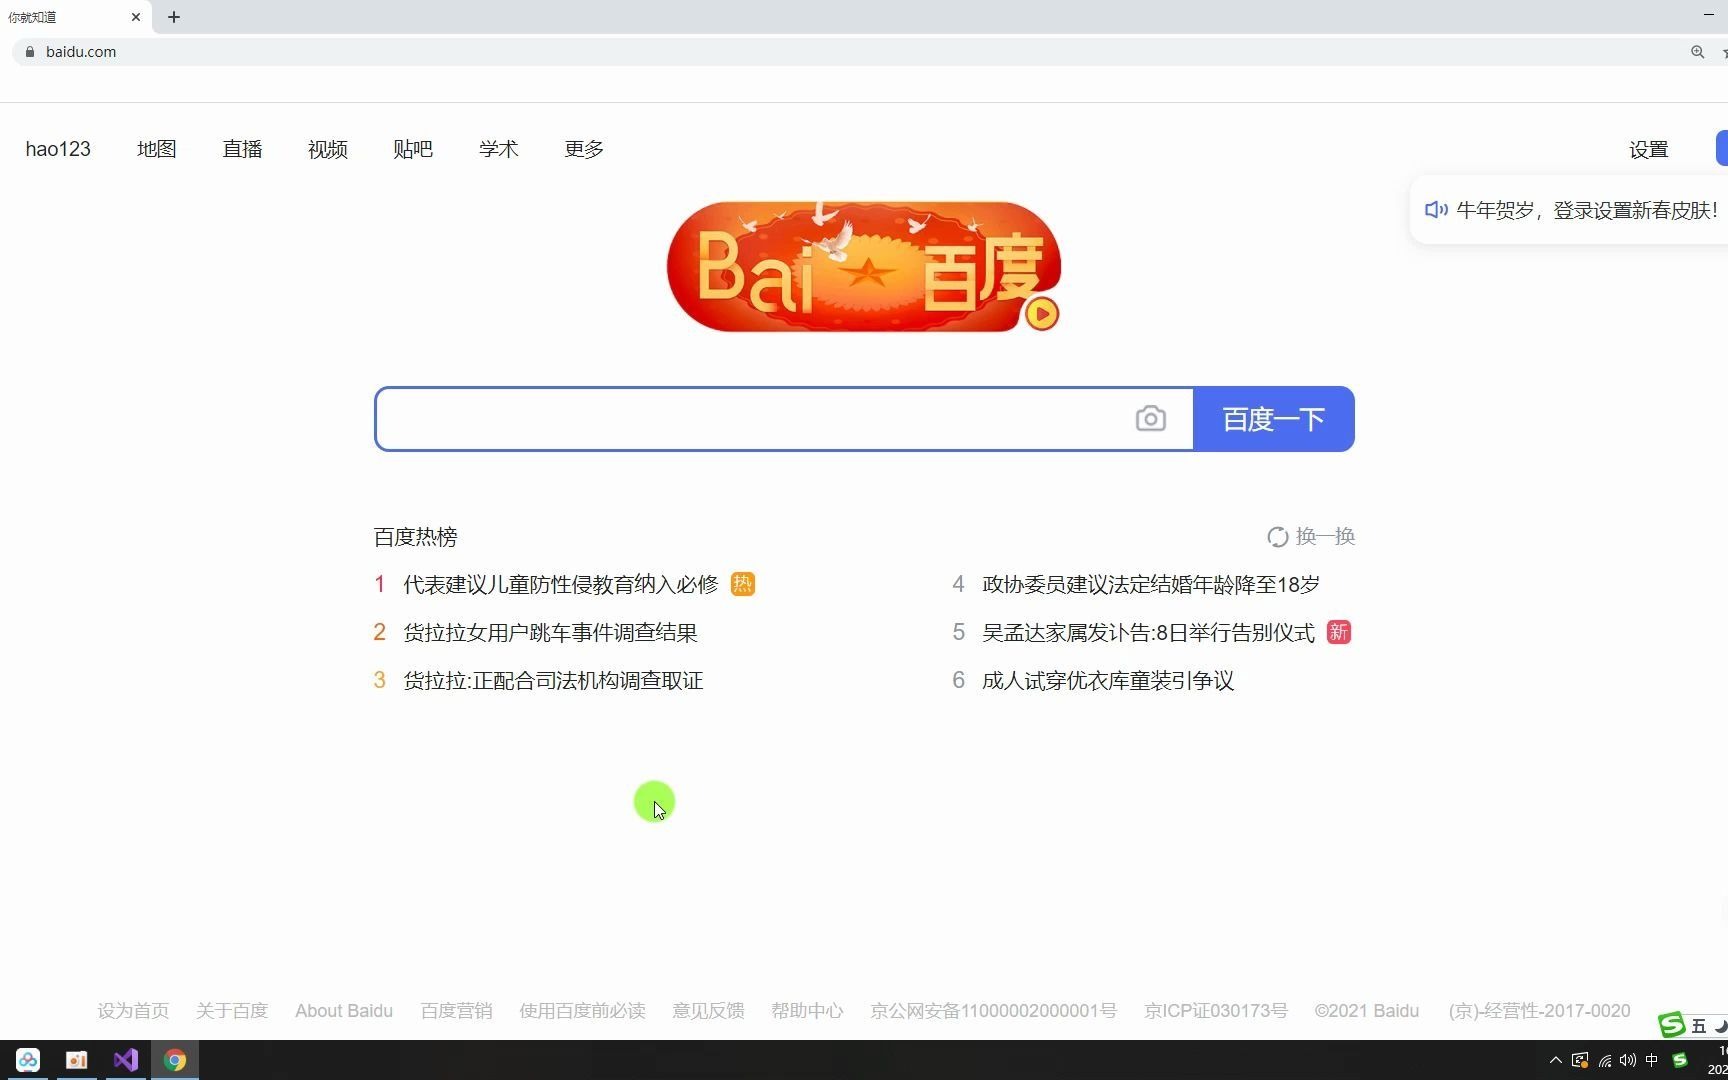
Task: Open 设置 settings menu
Action: [1649, 149]
